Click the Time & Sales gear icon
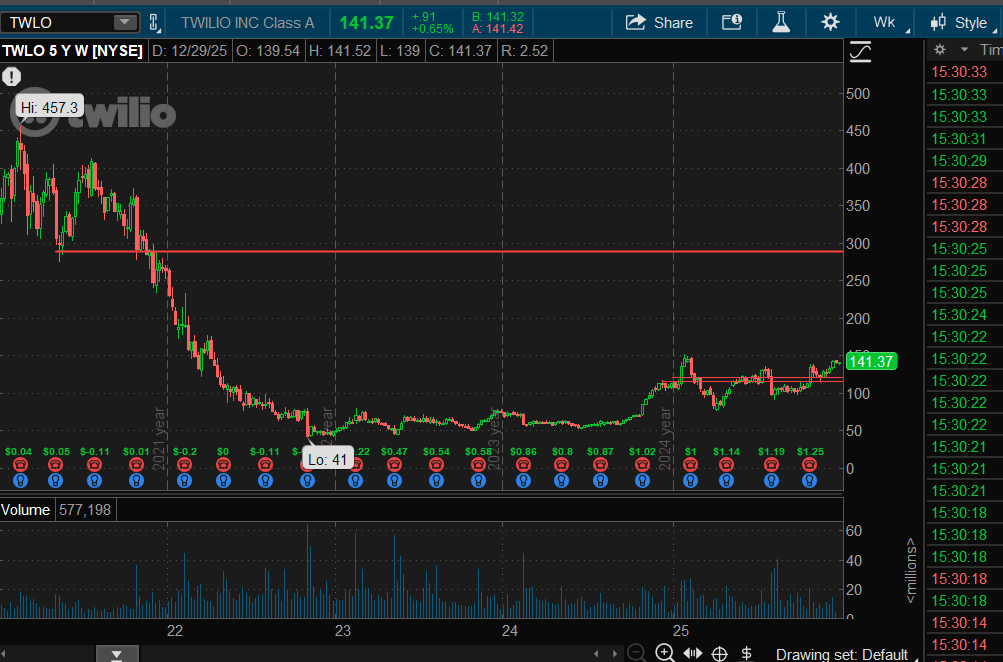This screenshot has height=662, width=1003. (940, 49)
